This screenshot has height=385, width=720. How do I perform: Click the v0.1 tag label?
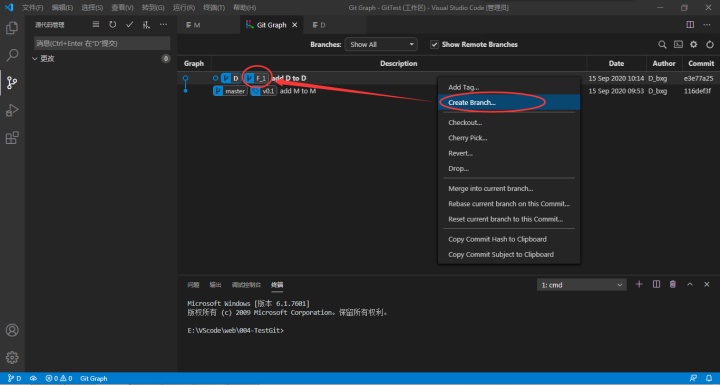(x=264, y=91)
